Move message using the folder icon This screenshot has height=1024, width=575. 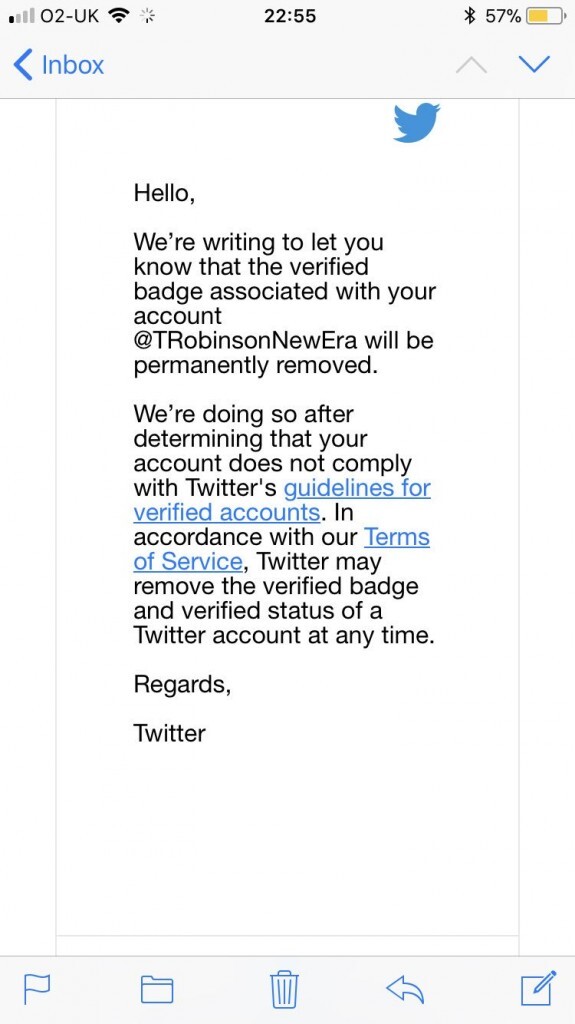(x=157, y=989)
